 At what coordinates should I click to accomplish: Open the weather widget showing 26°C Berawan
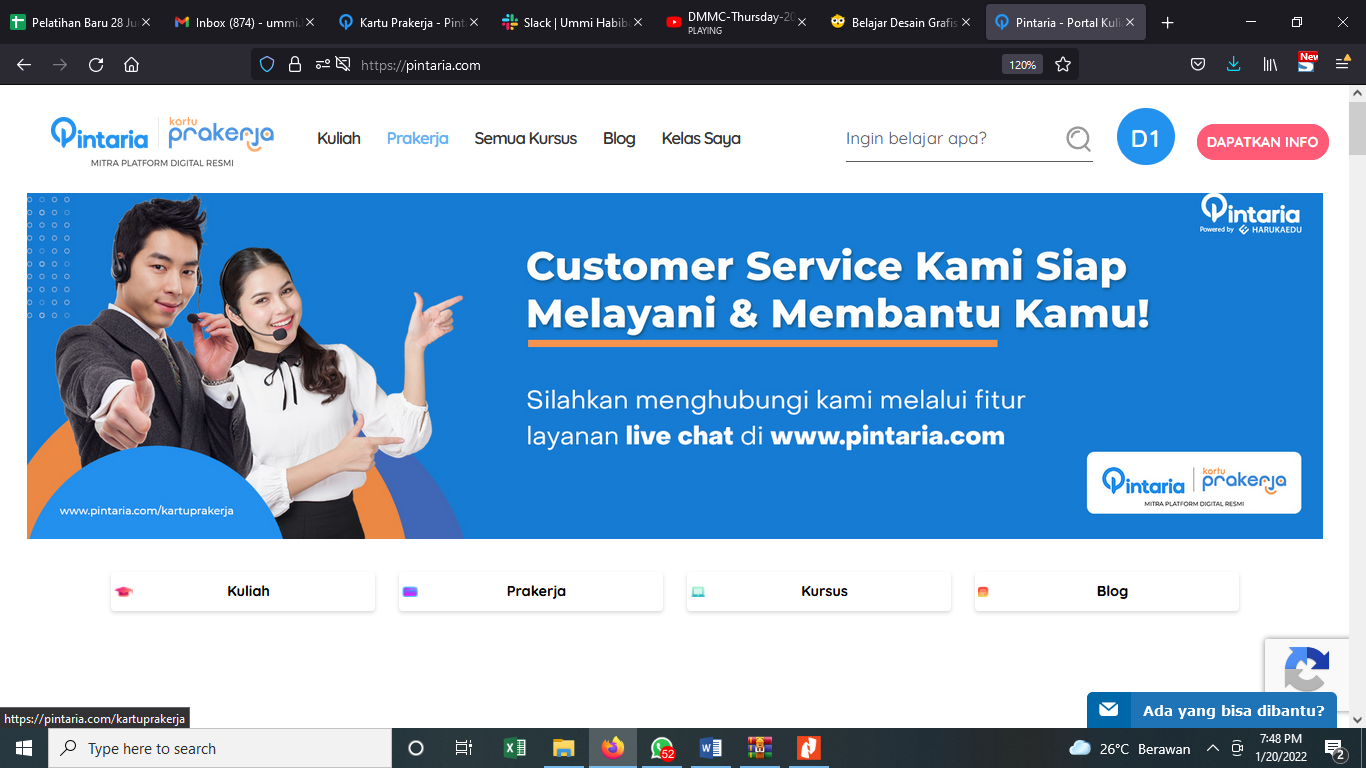click(1130, 748)
